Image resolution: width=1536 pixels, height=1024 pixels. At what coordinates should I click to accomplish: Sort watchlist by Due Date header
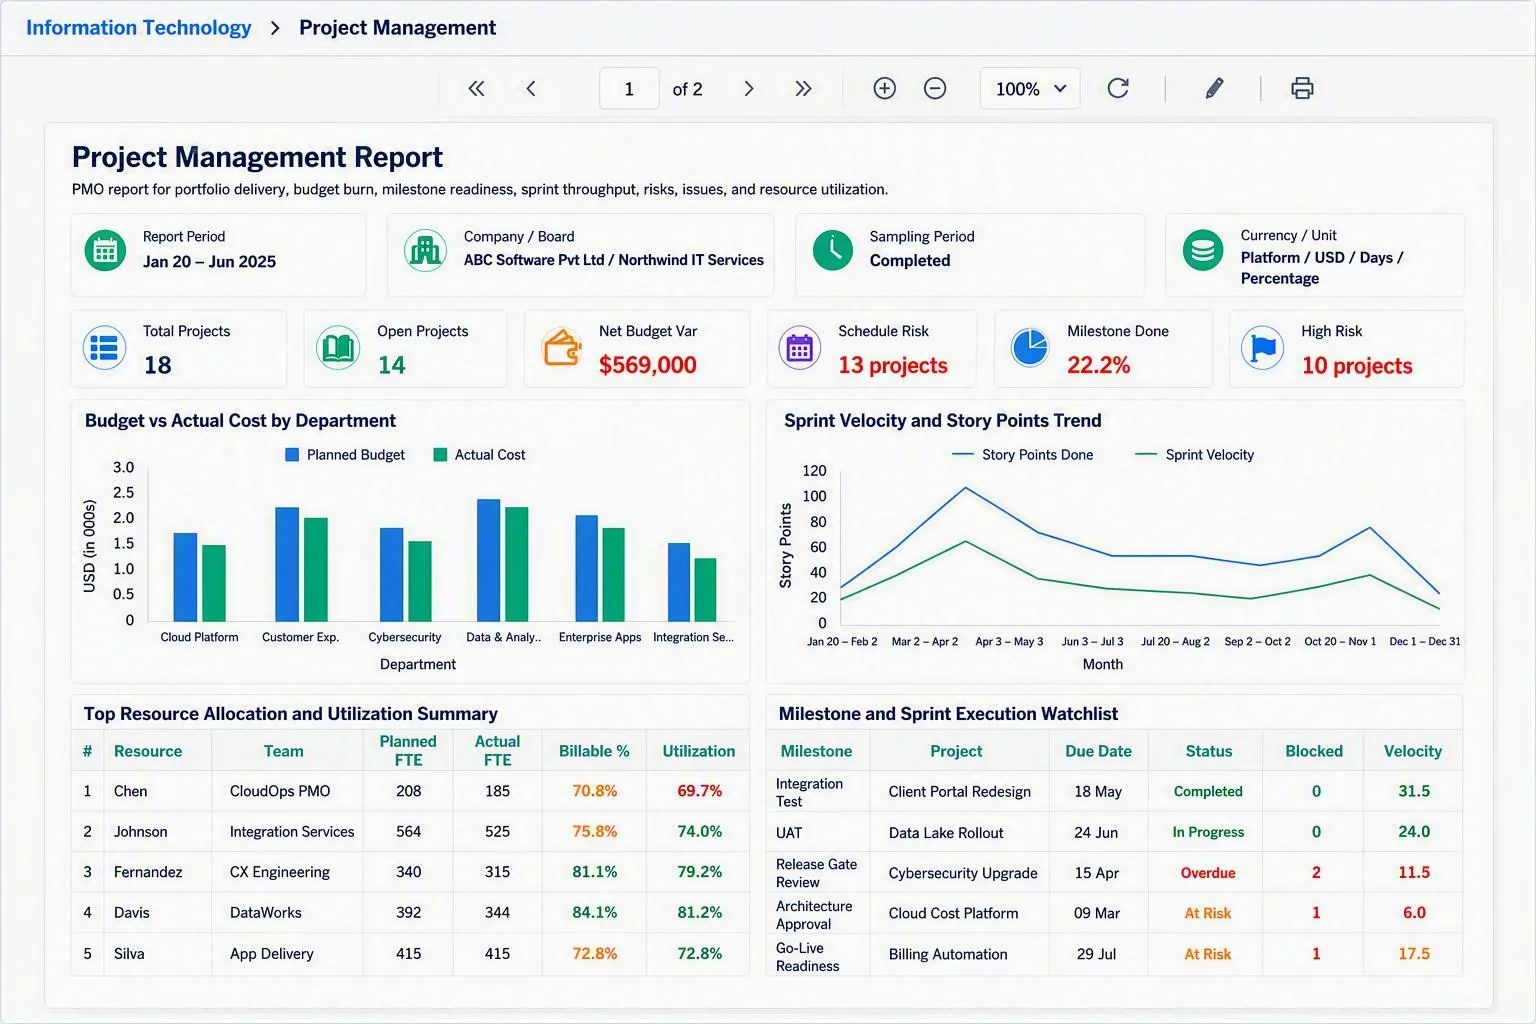[1098, 751]
